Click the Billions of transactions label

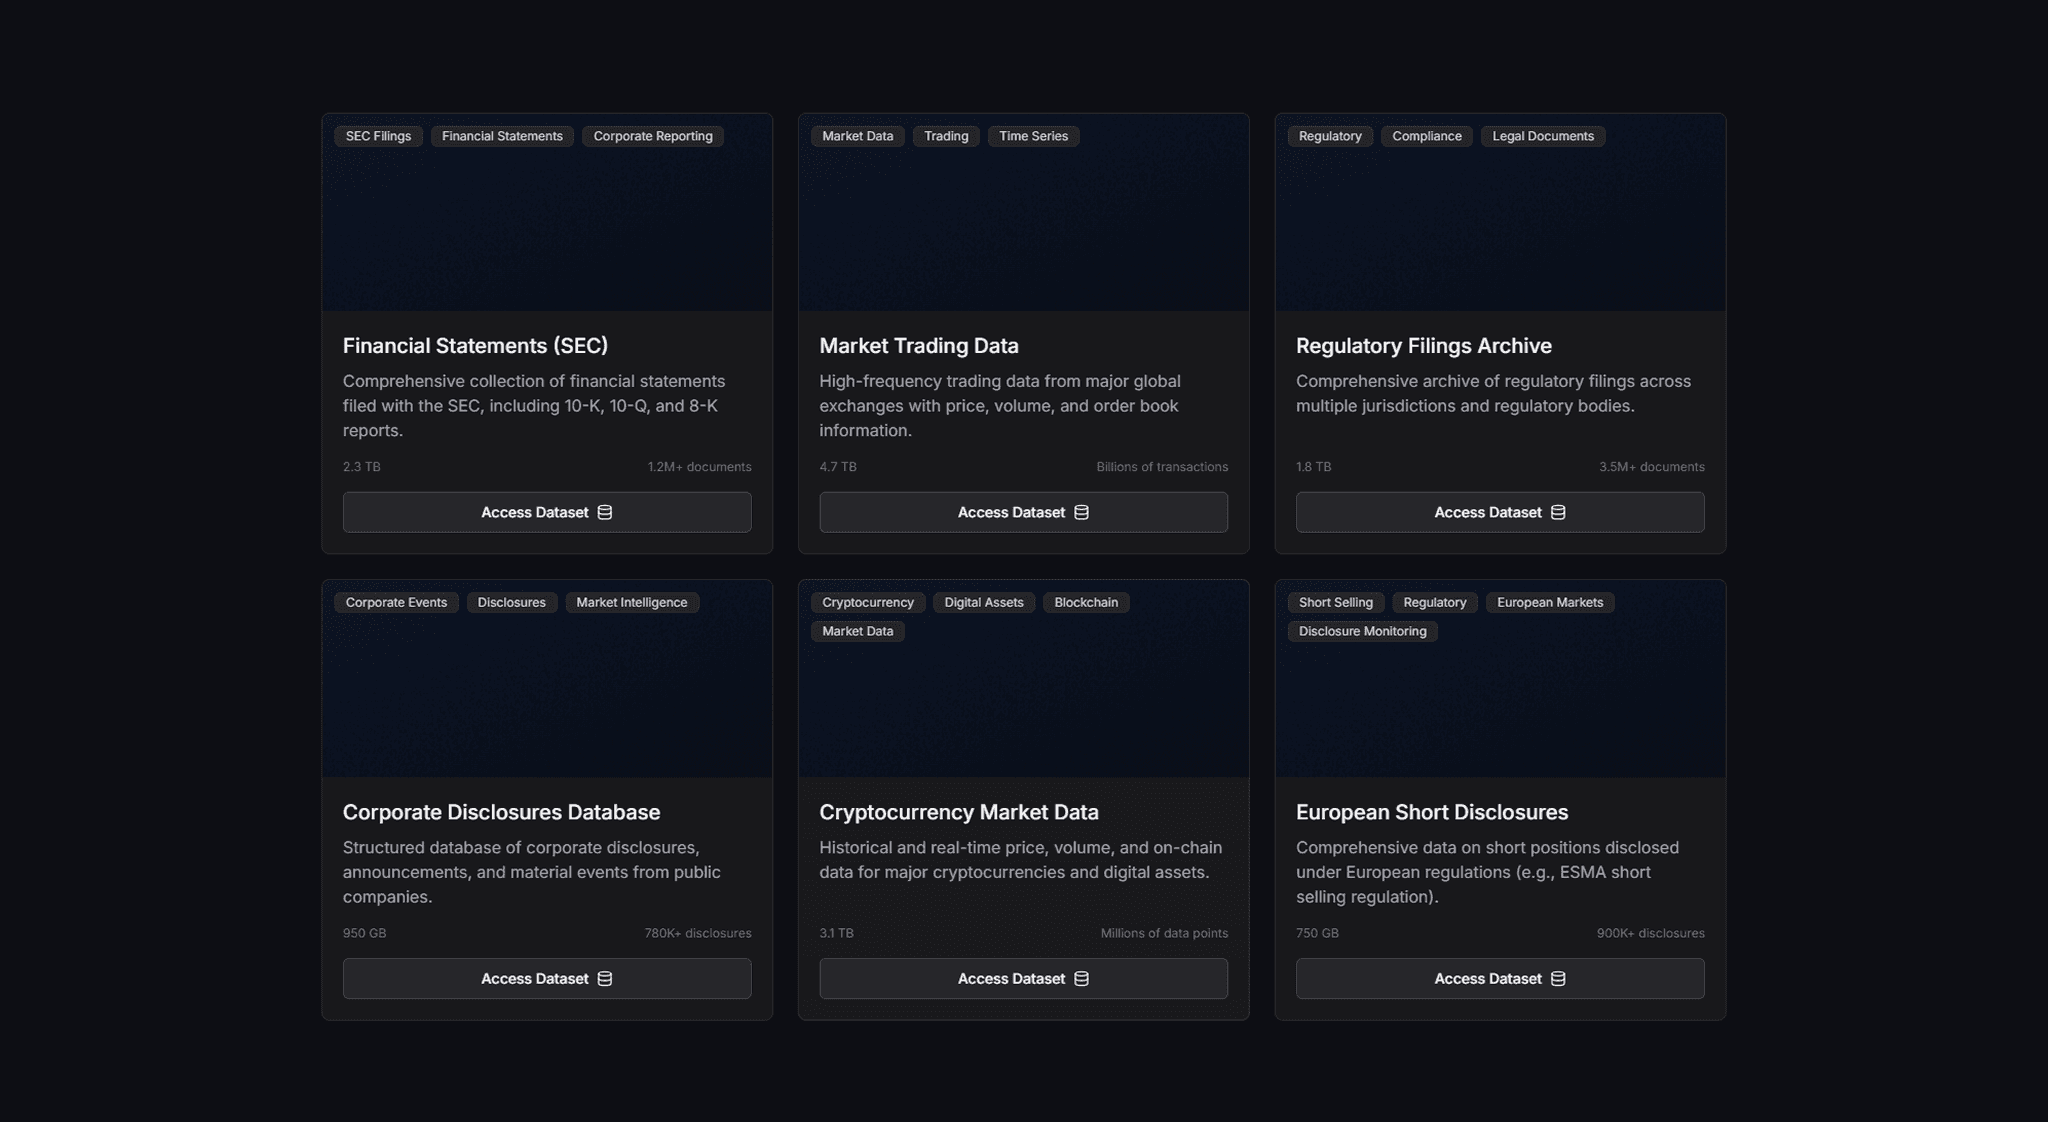click(1162, 467)
